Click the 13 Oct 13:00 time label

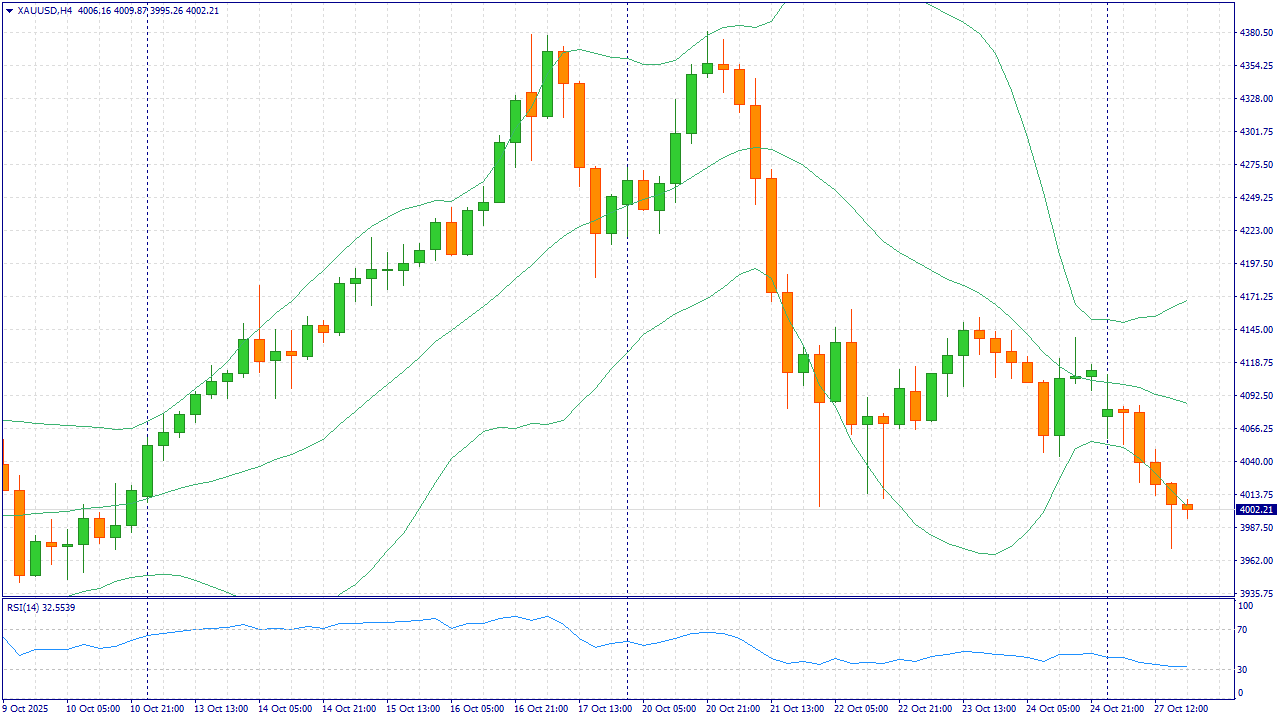click(x=220, y=709)
